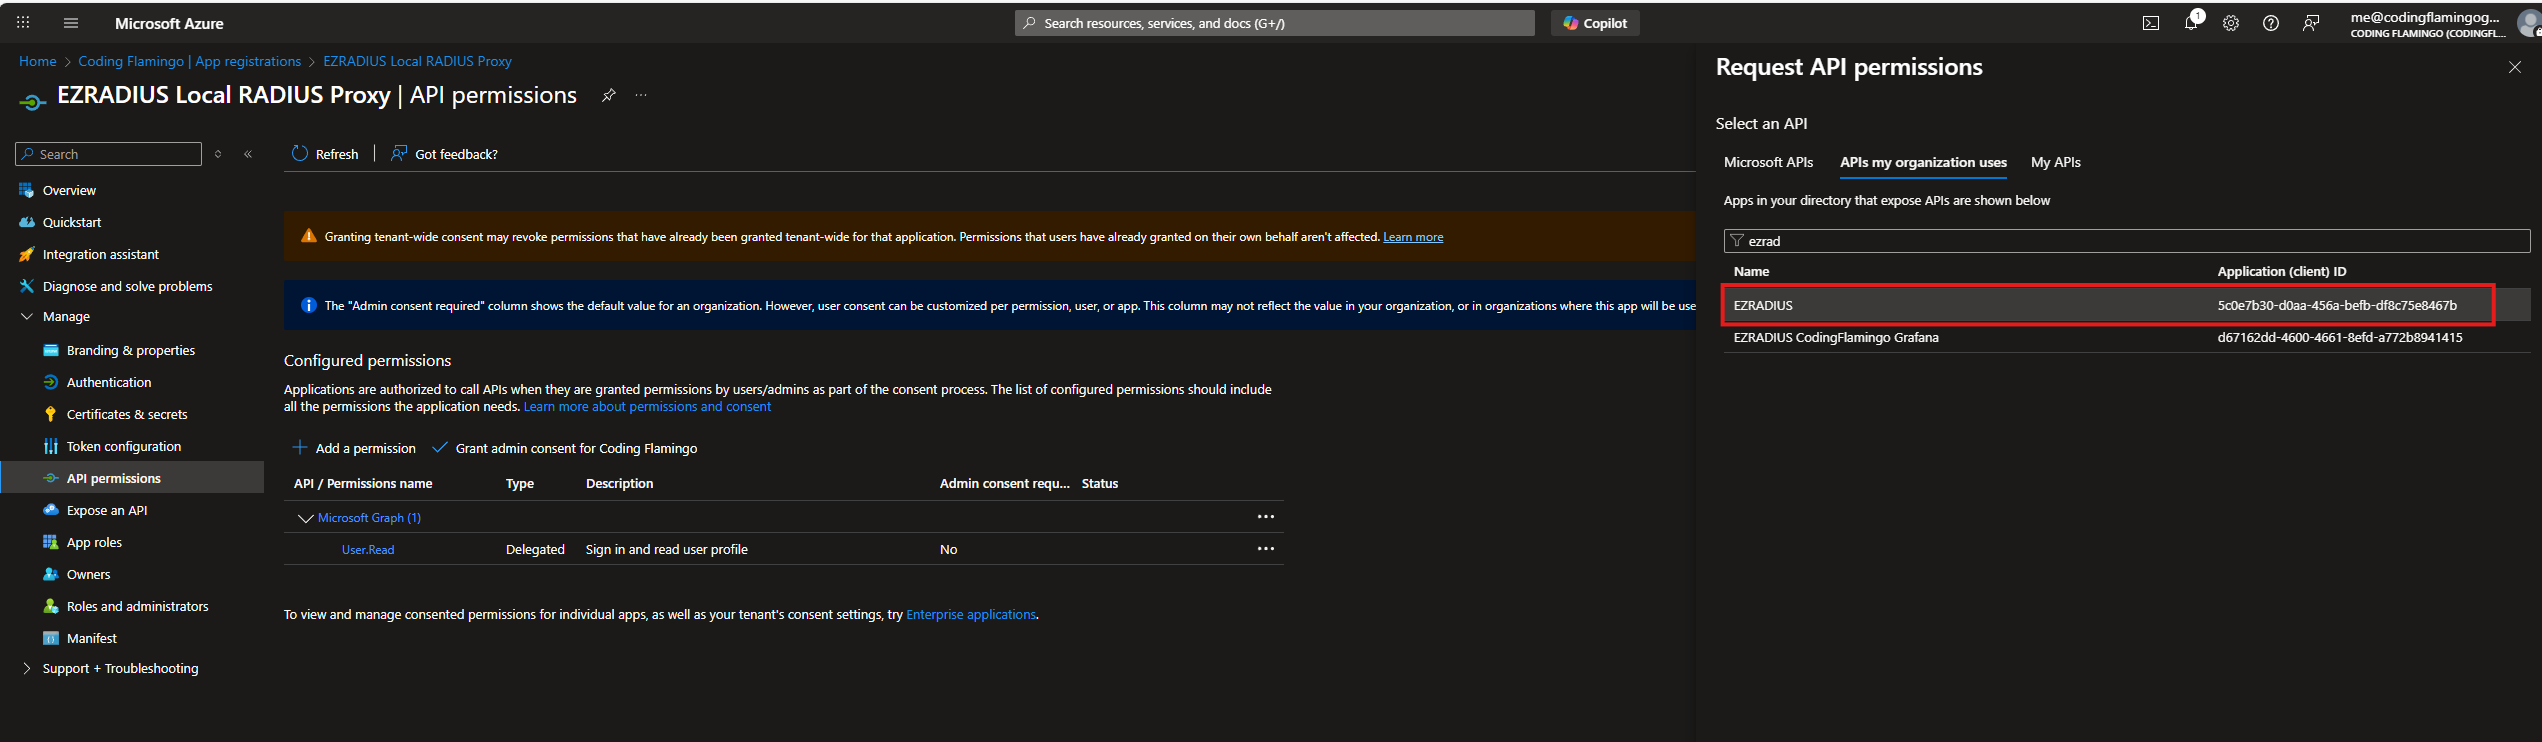The height and width of the screenshot is (742, 2542).
Task: Go to Home breadcrumb
Action: (x=38, y=61)
